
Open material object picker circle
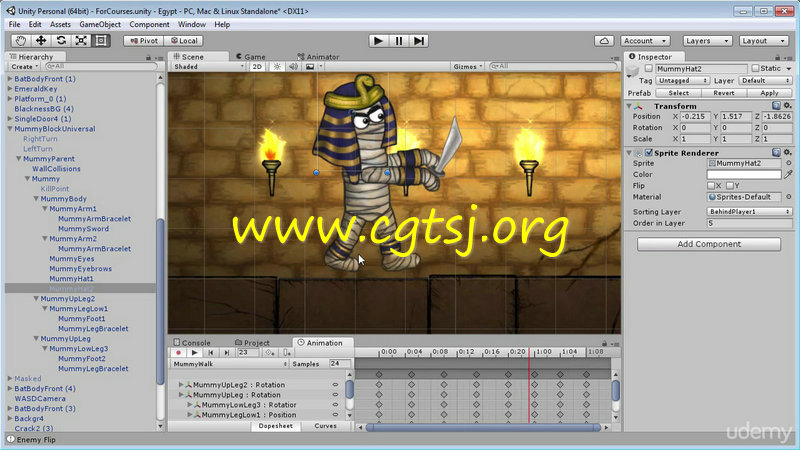(788, 197)
